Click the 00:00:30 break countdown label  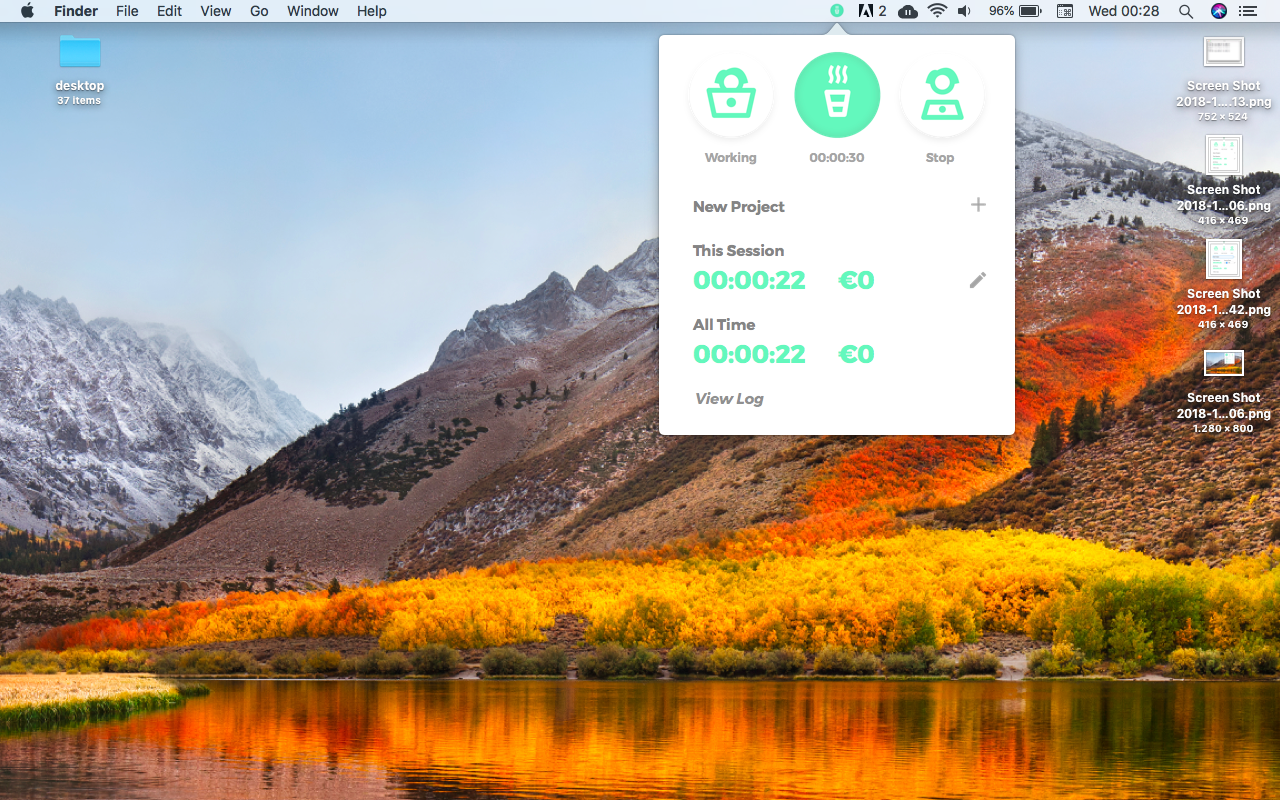[x=837, y=158]
